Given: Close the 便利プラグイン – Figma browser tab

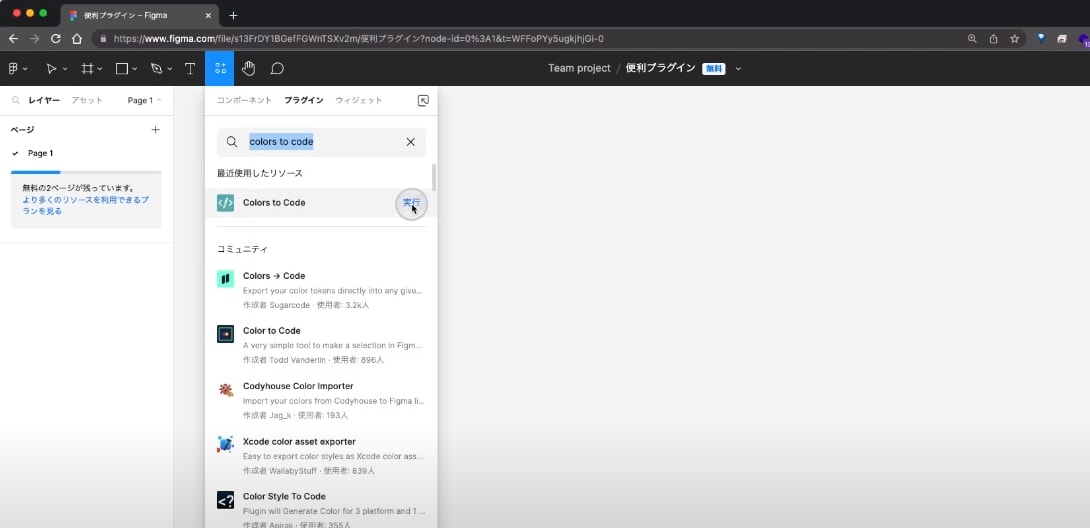Looking at the screenshot, I should coord(209,15).
